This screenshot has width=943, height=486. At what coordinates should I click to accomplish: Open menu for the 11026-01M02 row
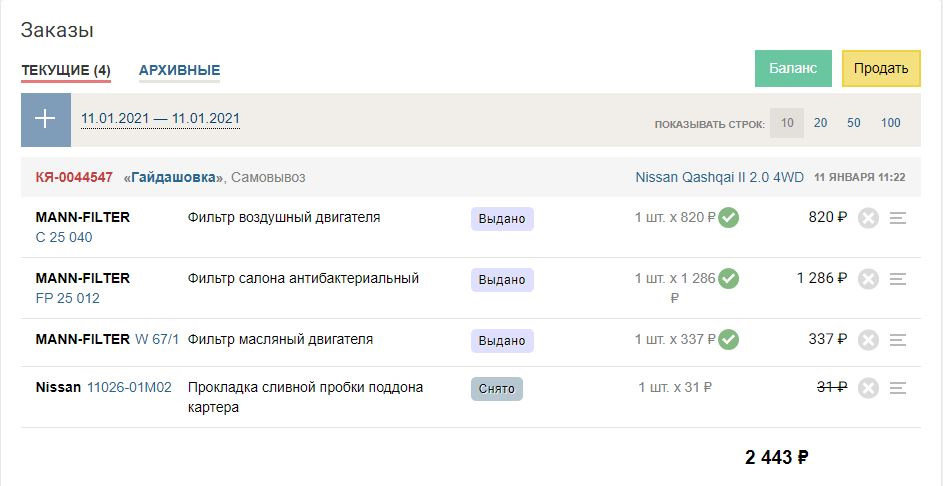coord(897,389)
